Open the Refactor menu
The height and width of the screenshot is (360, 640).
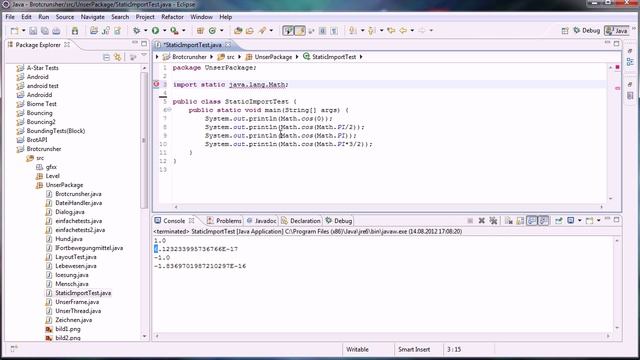pyautogui.click(x=172, y=17)
